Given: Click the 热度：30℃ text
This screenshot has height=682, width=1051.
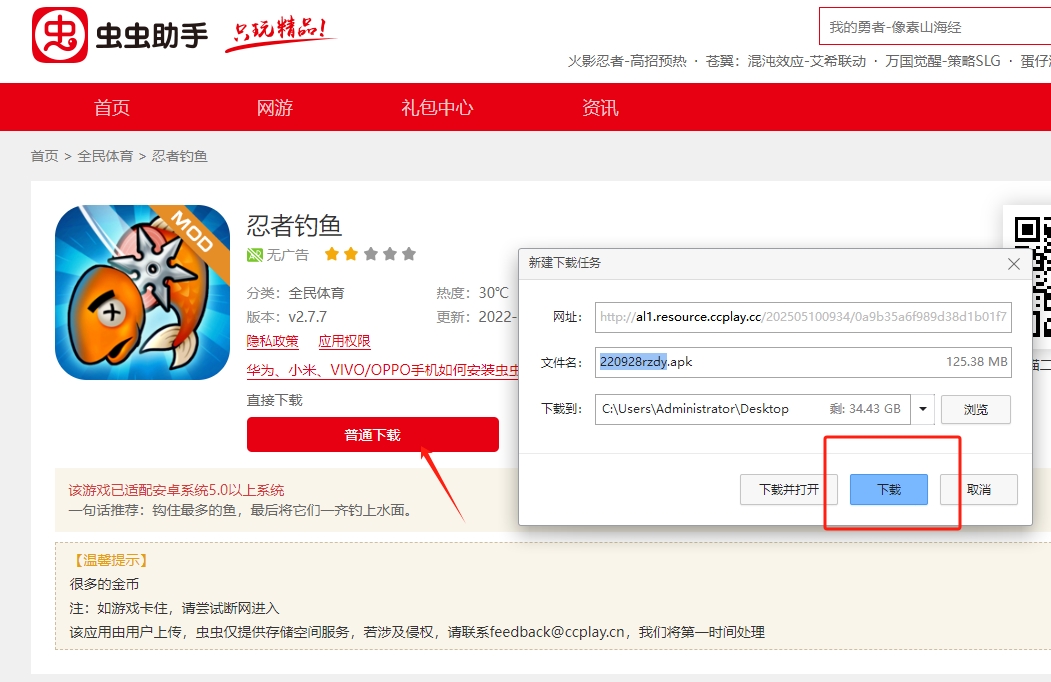Looking at the screenshot, I should (x=473, y=293).
